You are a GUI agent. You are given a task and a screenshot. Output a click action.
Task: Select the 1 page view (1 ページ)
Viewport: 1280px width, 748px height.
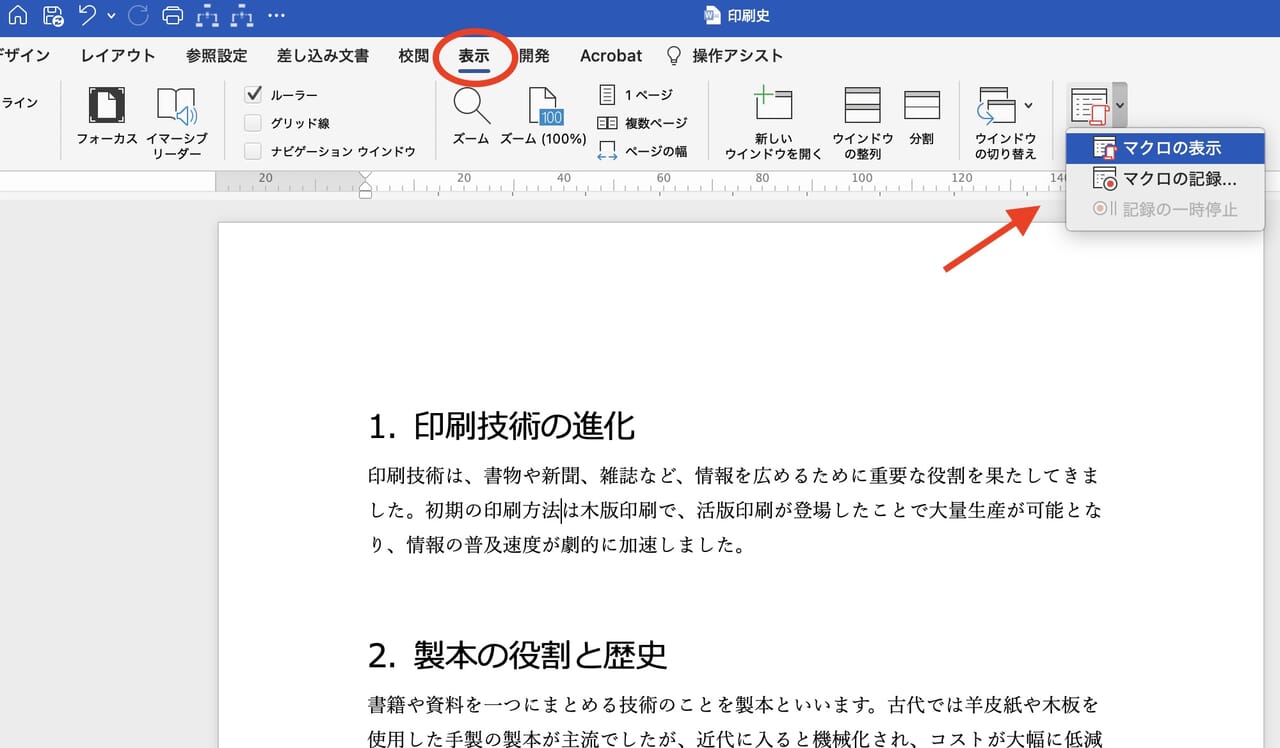click(x=636, y=95)
